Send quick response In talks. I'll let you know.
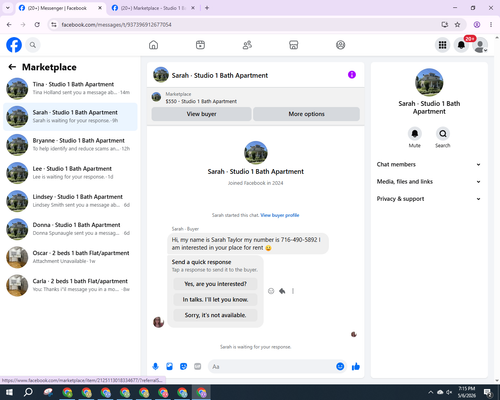This screenshot has width=500, height=400. click(215, 300)
